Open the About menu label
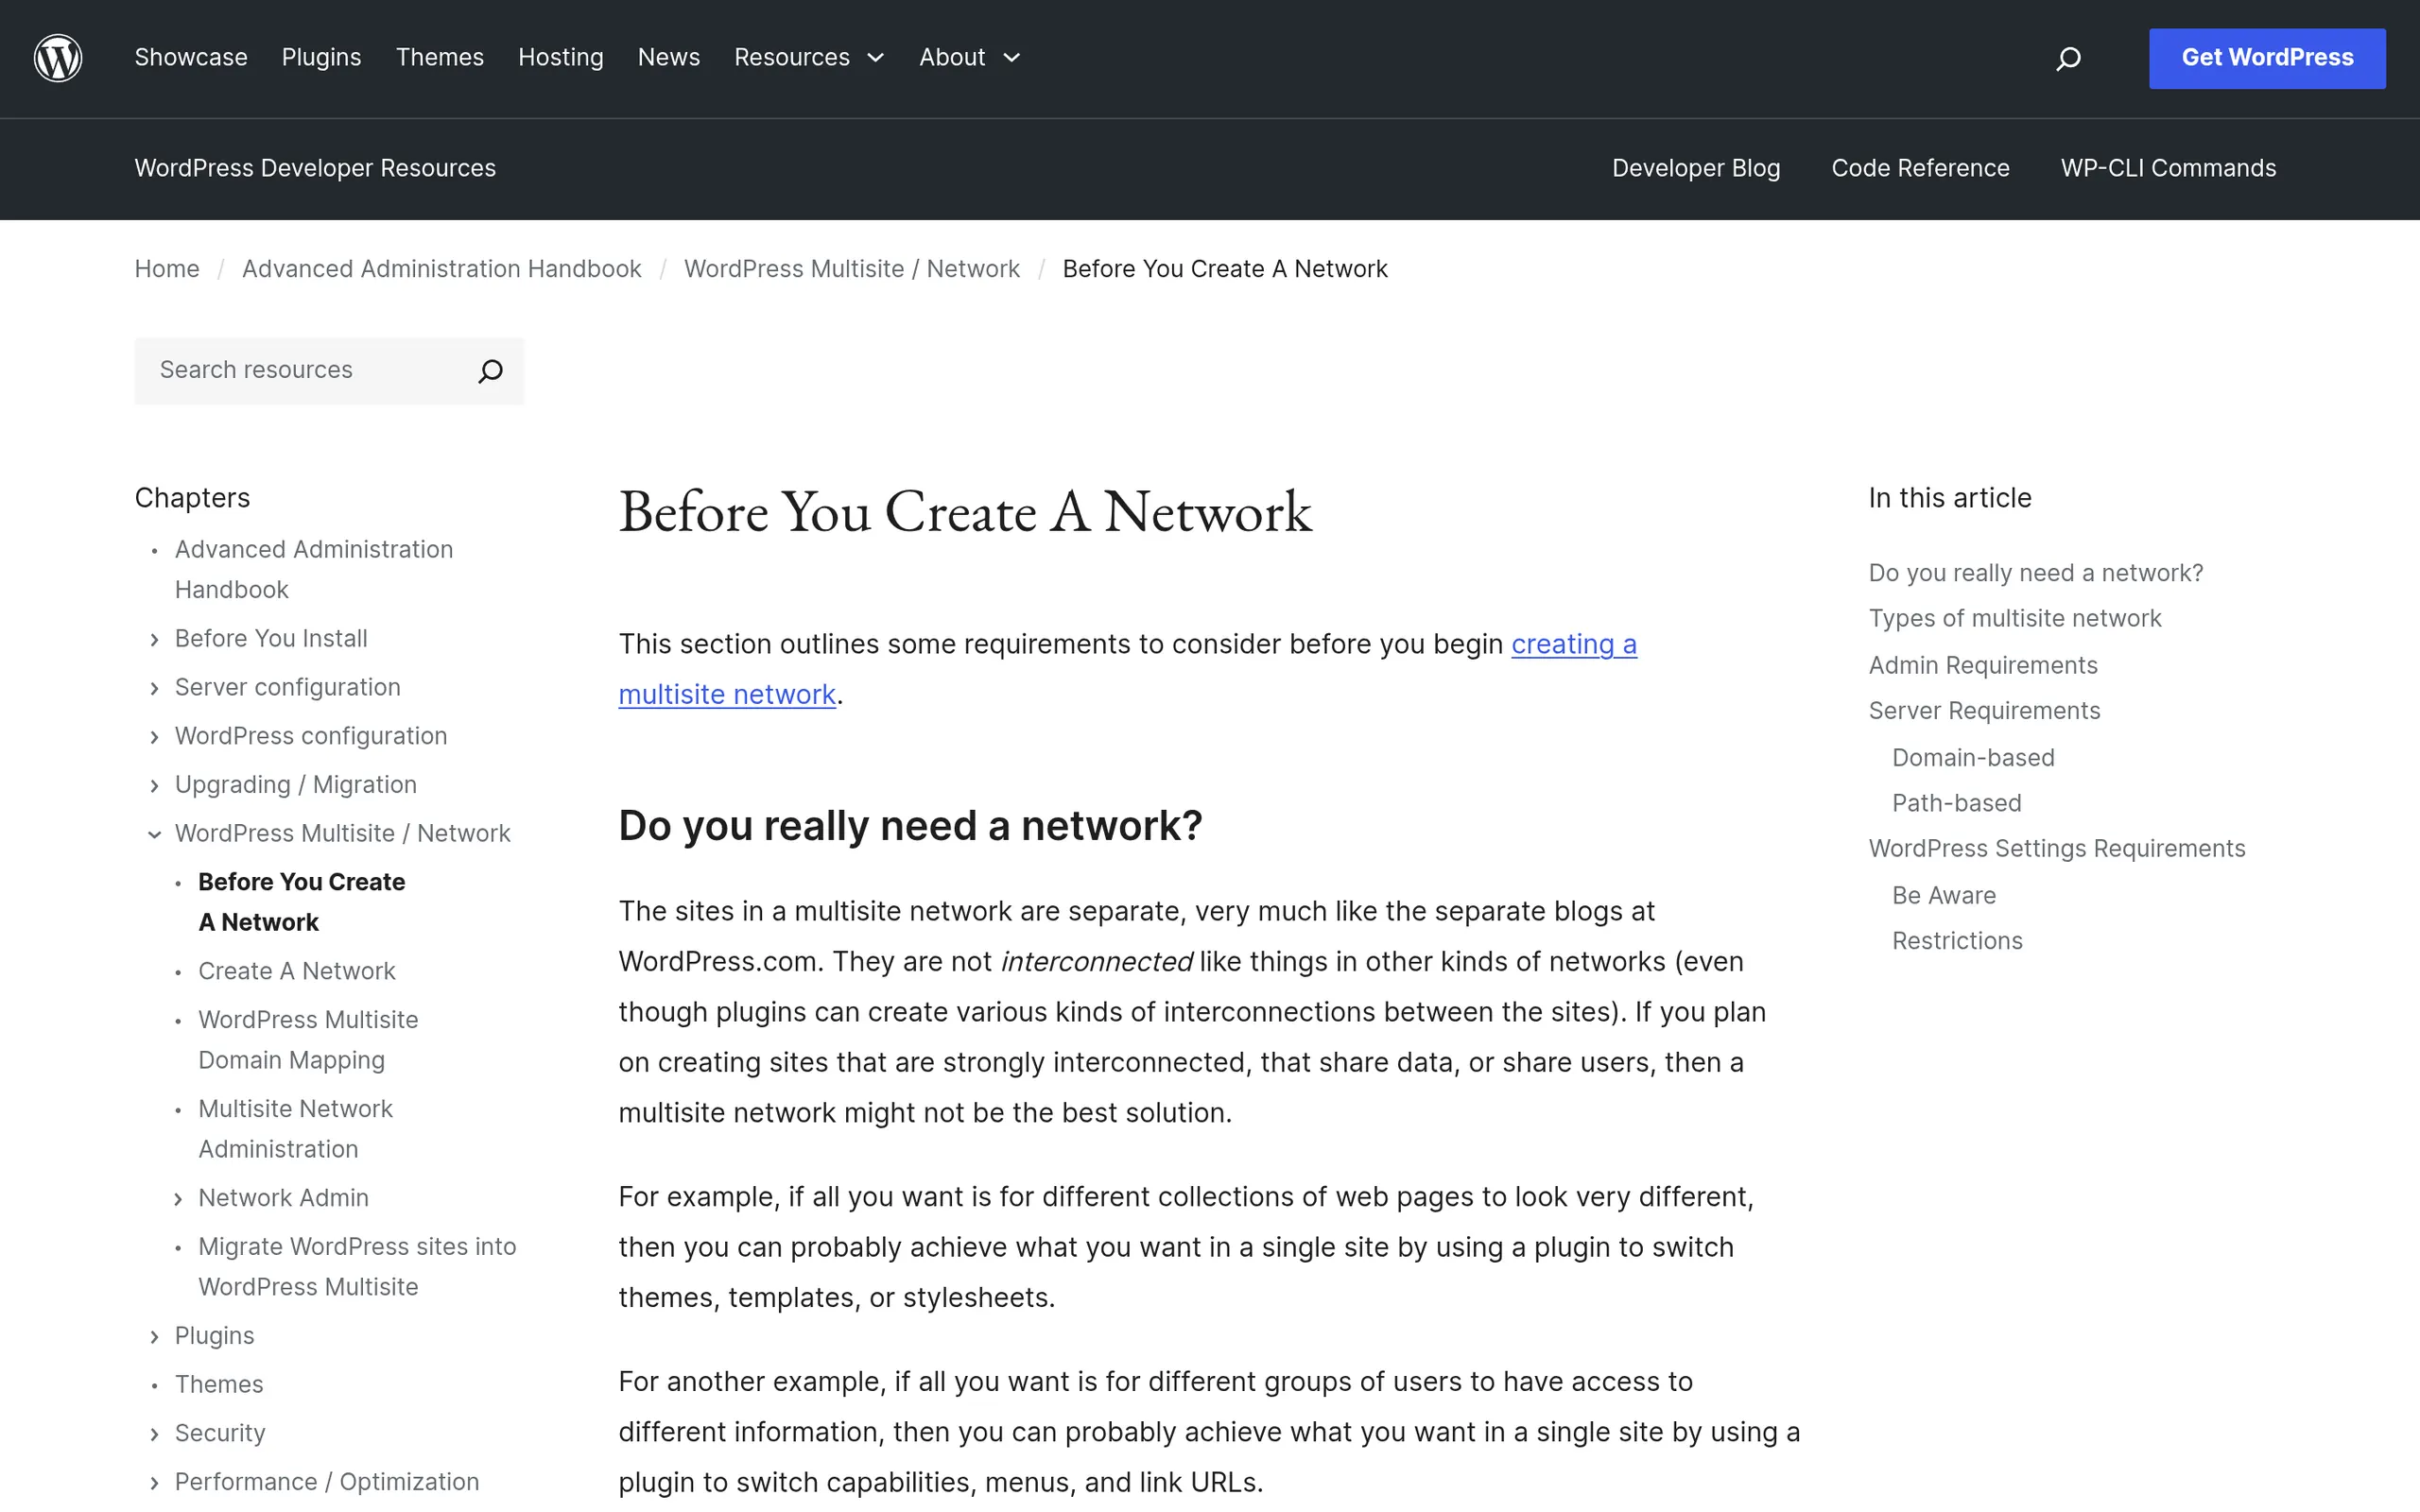 pyautogui.click(x=952, y=57)
